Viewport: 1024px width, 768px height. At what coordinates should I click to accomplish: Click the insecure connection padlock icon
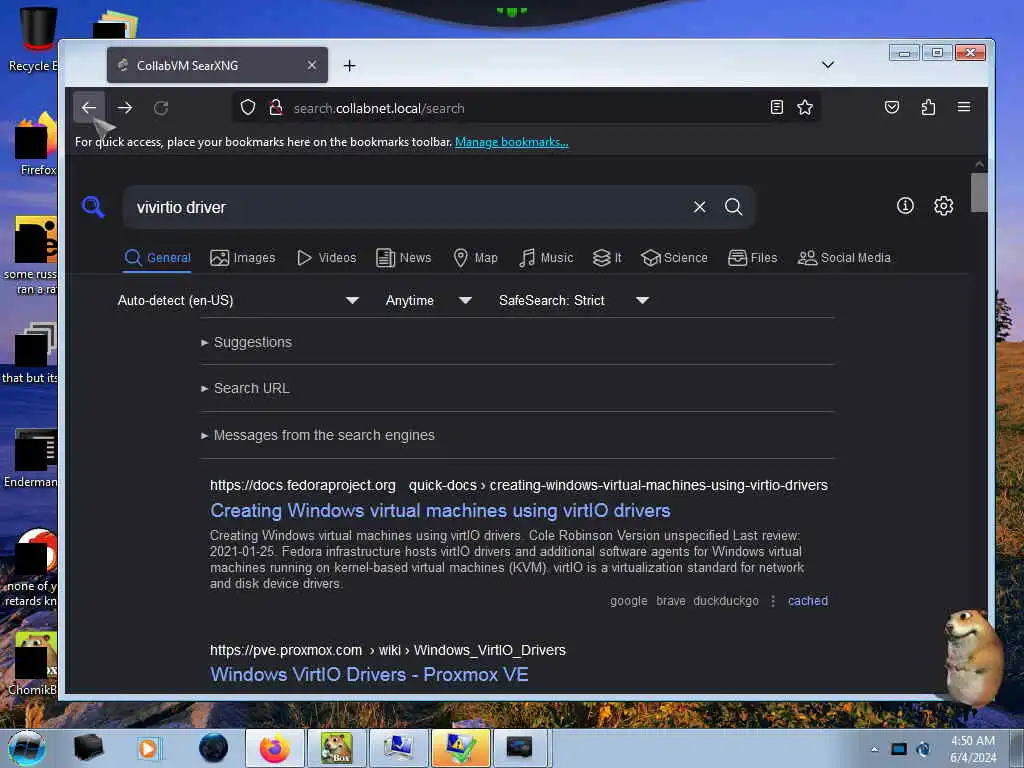276,108
